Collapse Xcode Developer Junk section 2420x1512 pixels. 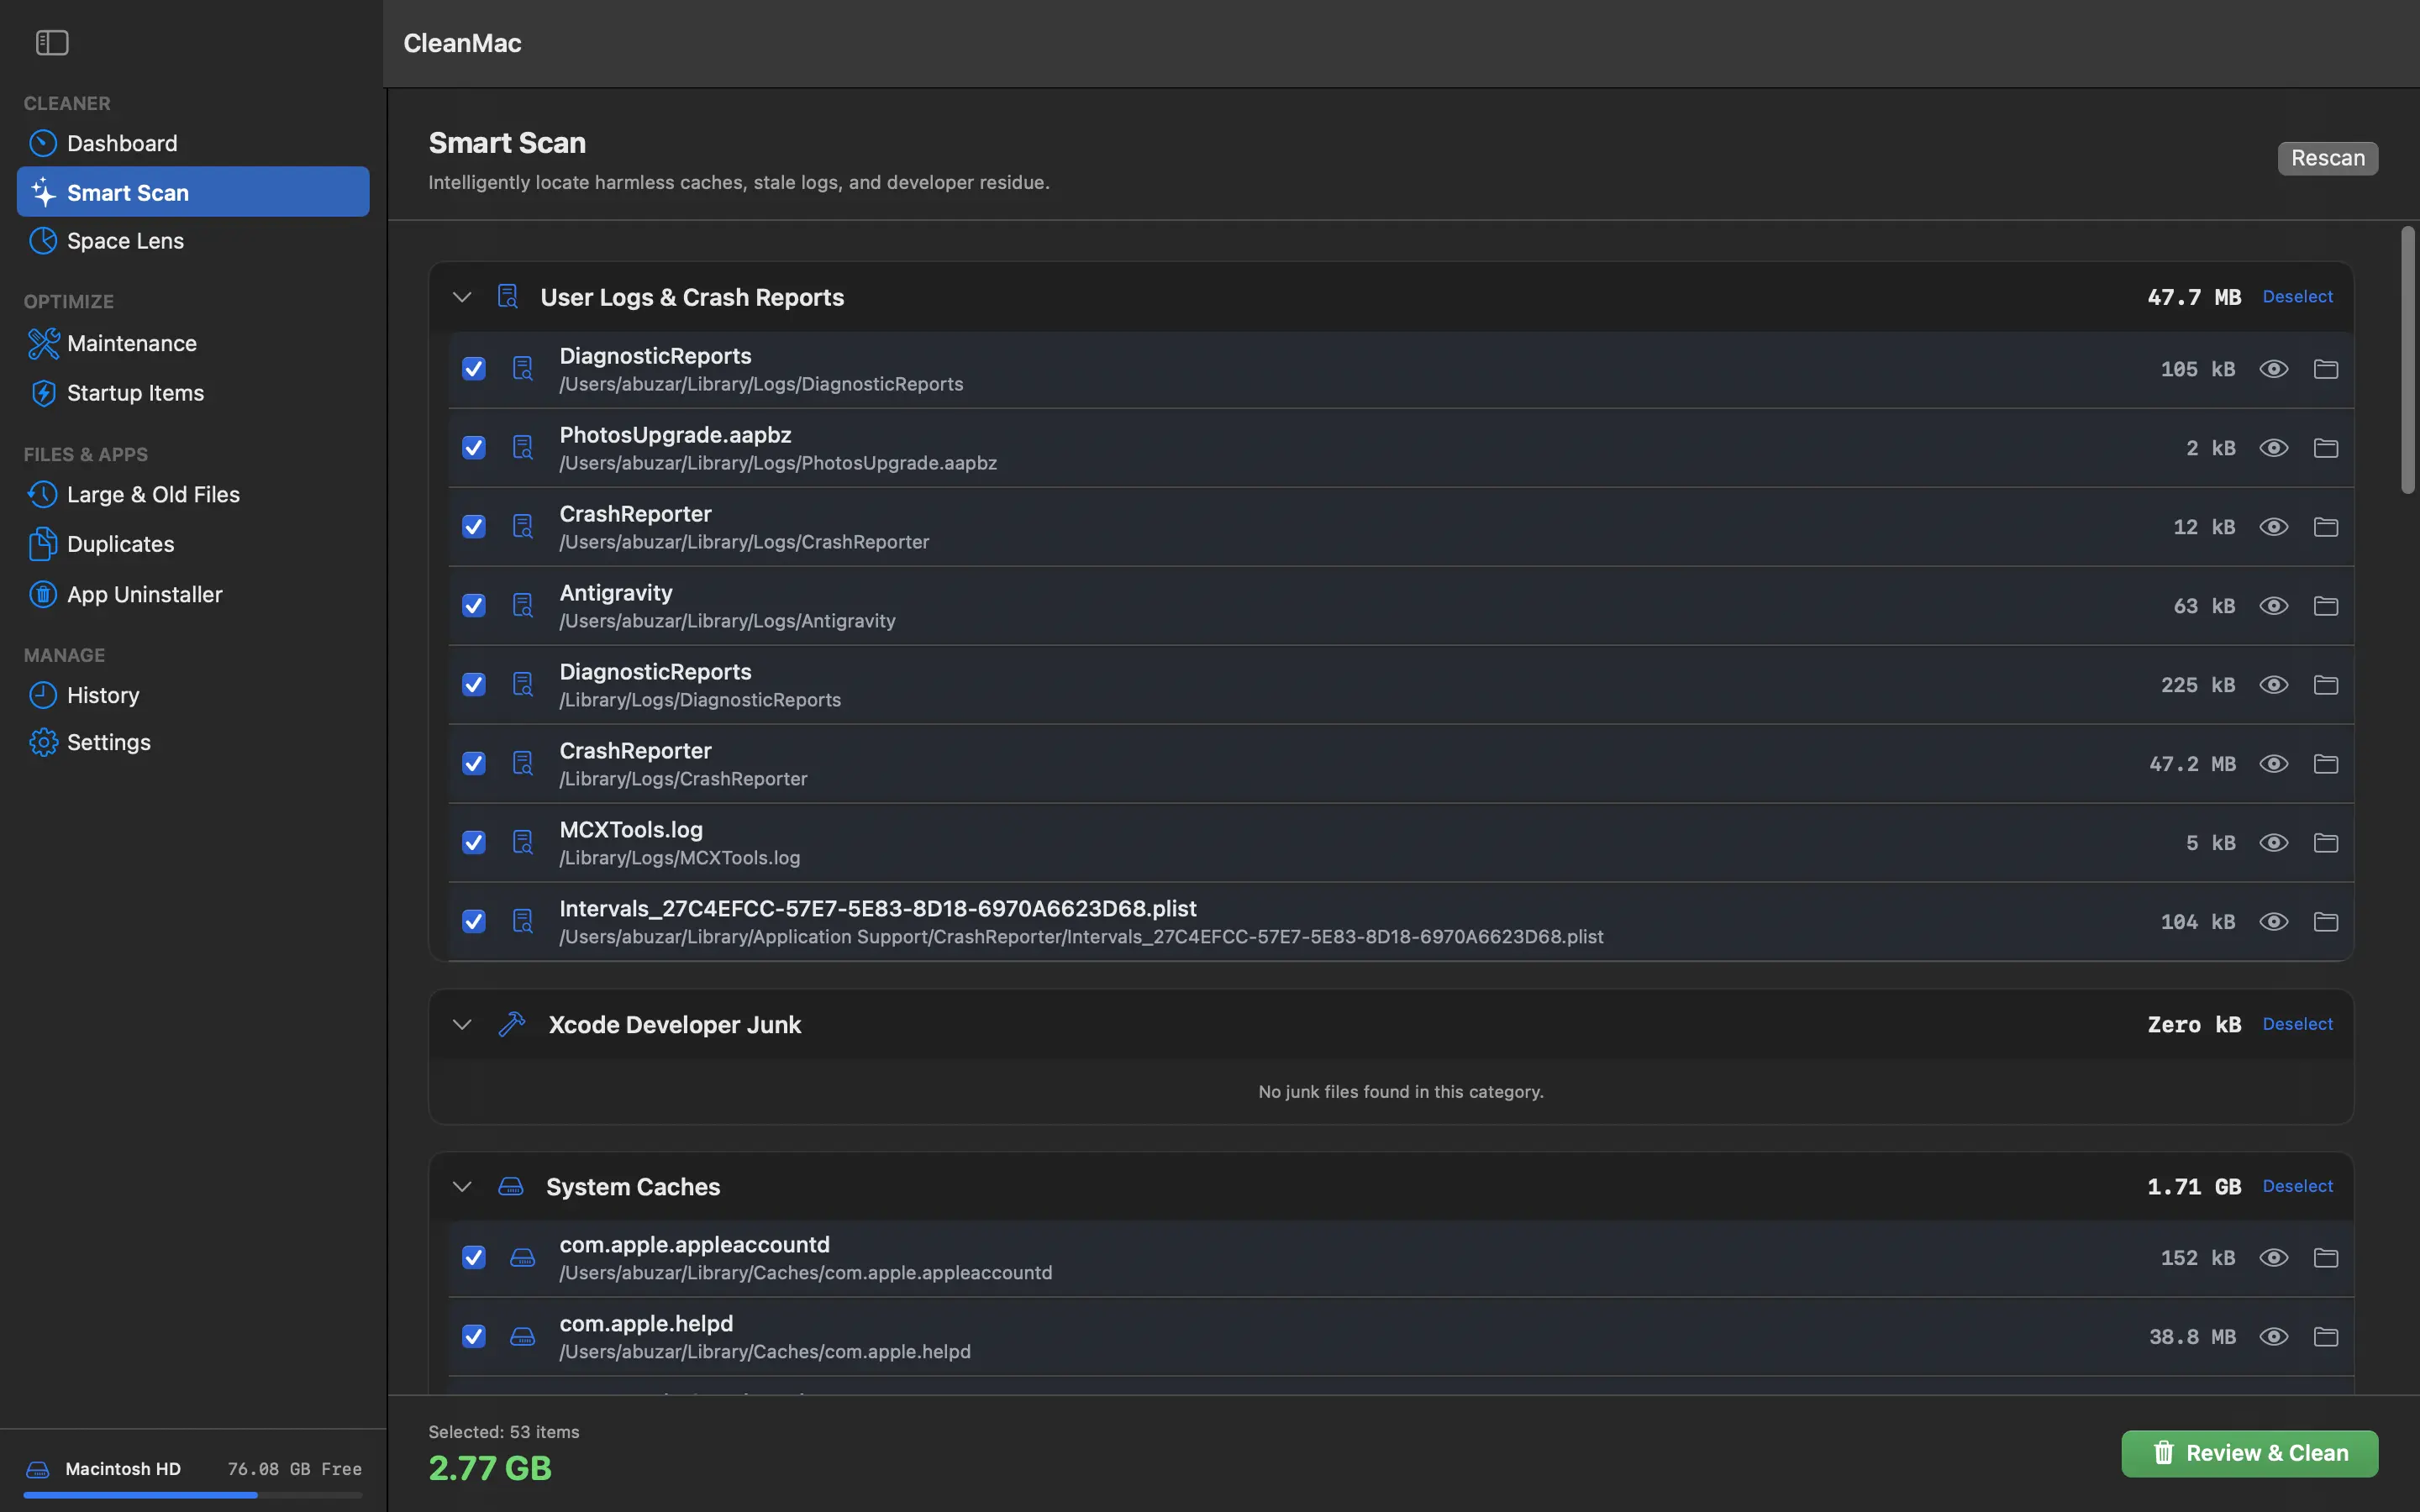point(462,1024)
